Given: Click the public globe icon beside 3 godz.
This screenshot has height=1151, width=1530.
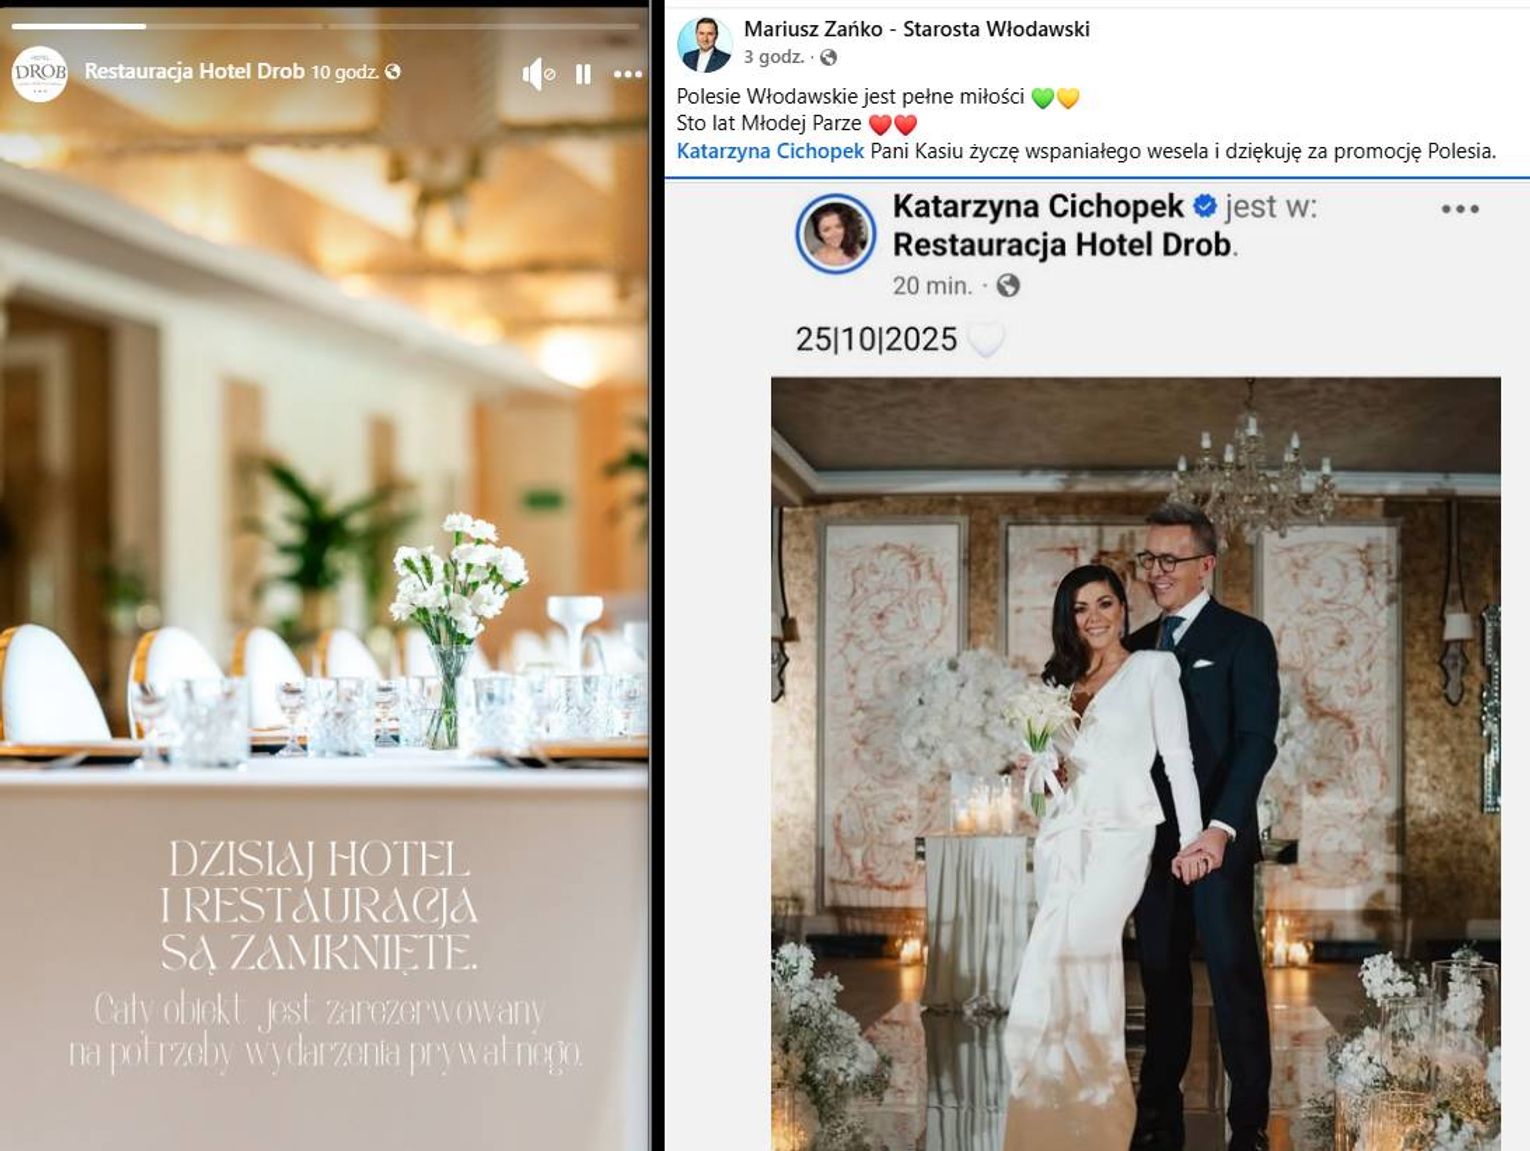Looking at the screenshot, I should (828, 58).
